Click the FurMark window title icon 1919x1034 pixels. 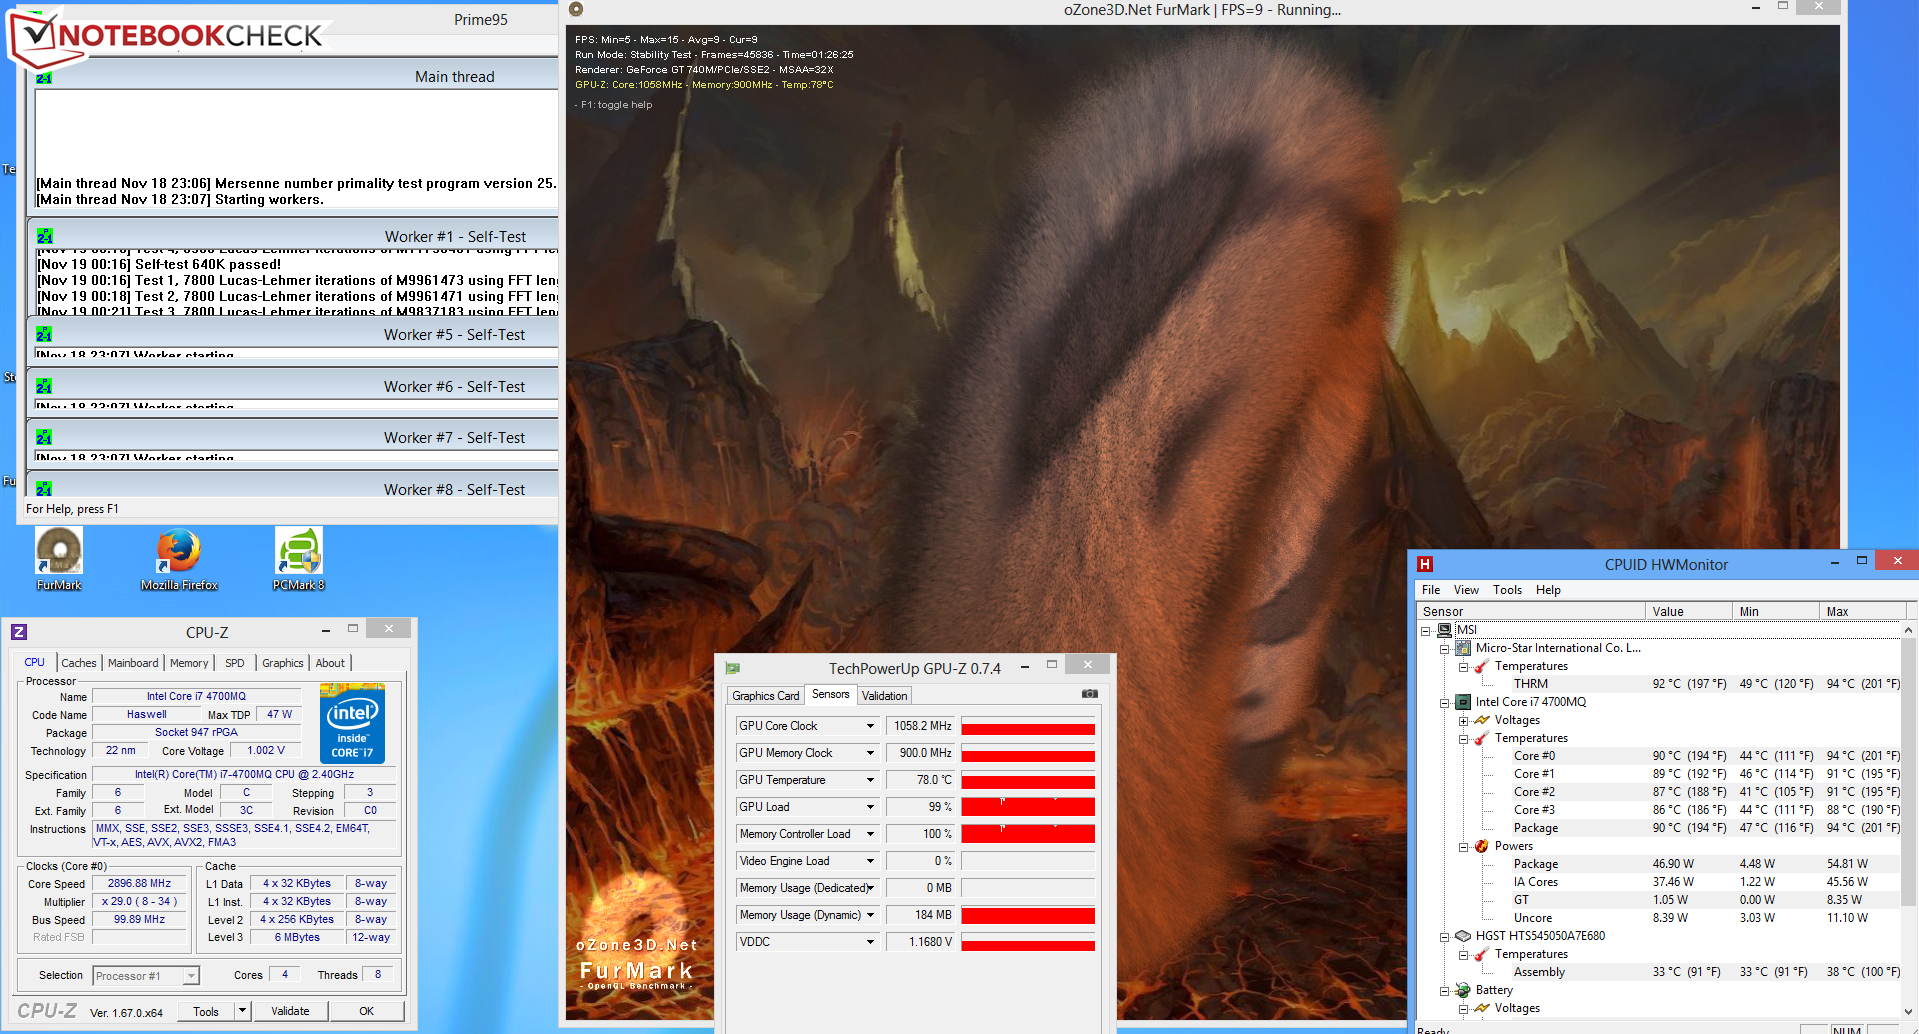point(575,9)
